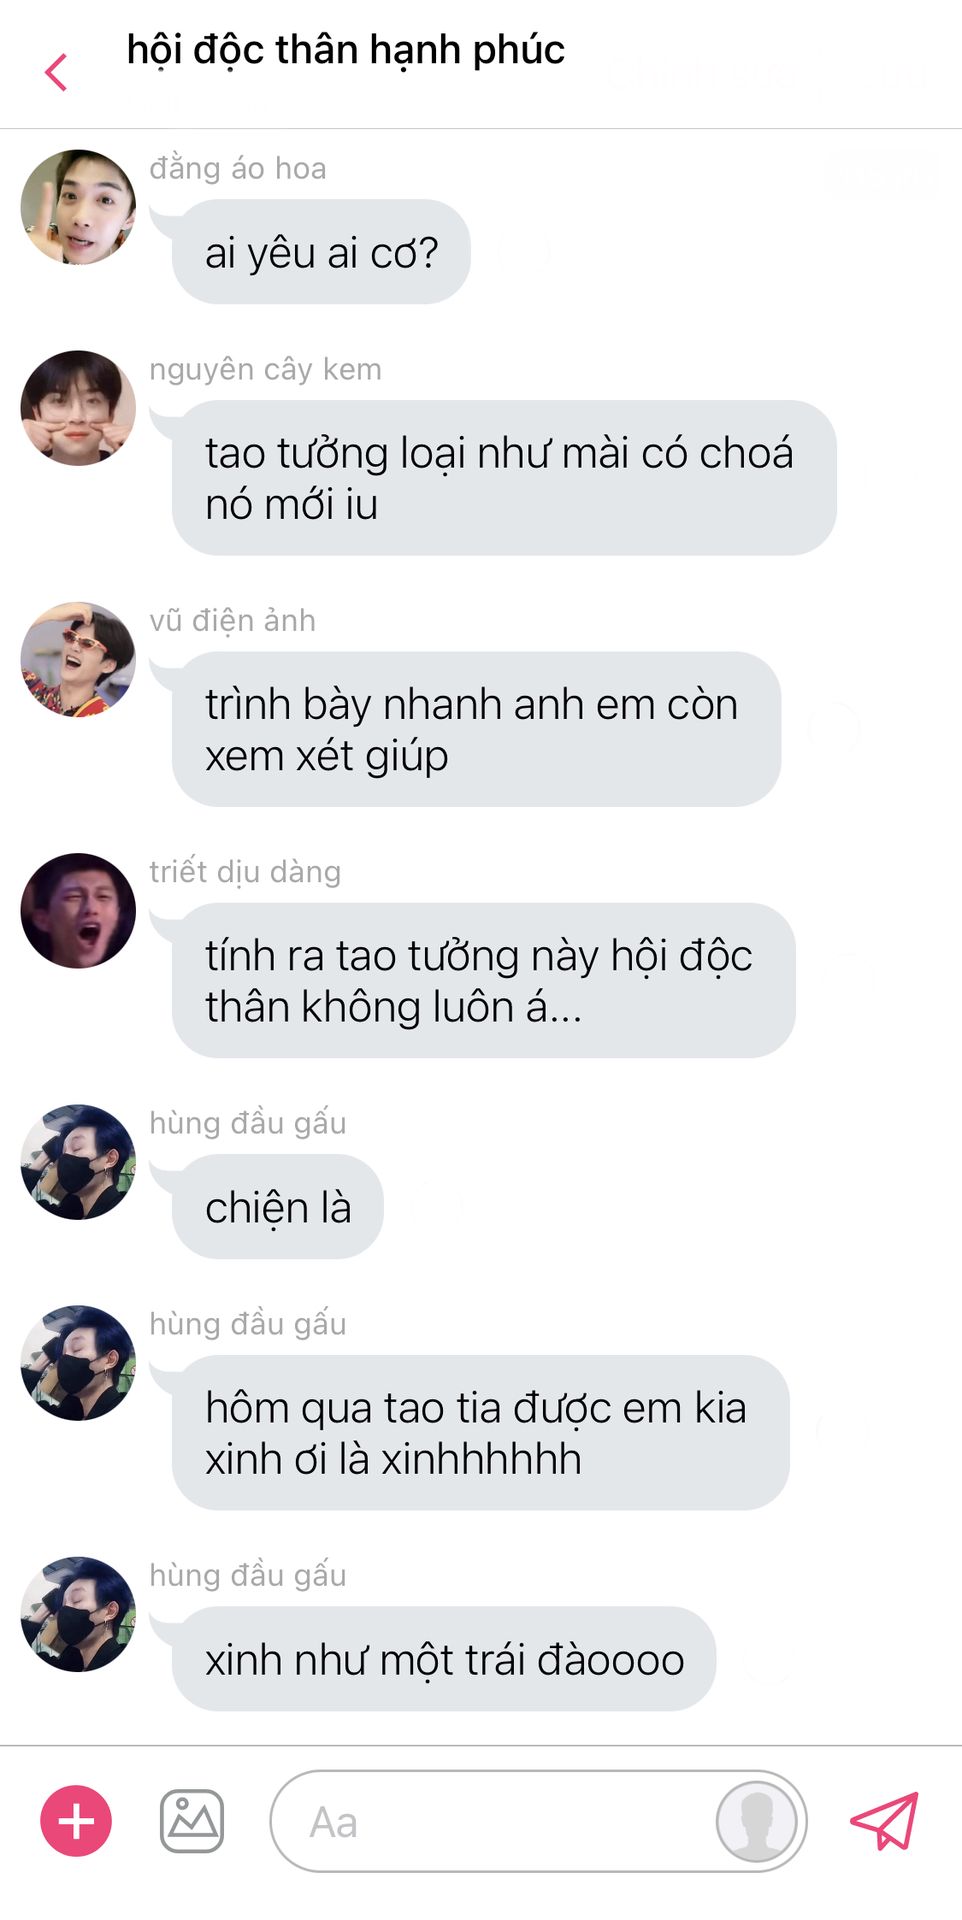Tap vũ điện ảnh's avatar with sunglasses
Viewport: 962px width, 1920px height.
click(x=78, y=659)
